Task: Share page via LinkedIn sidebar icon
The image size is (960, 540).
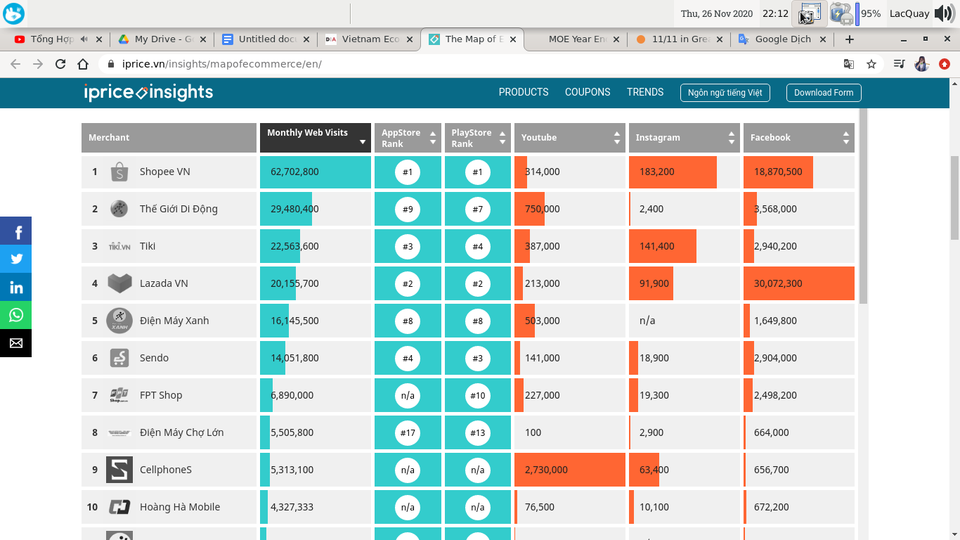Action: [x=16, y=287]
